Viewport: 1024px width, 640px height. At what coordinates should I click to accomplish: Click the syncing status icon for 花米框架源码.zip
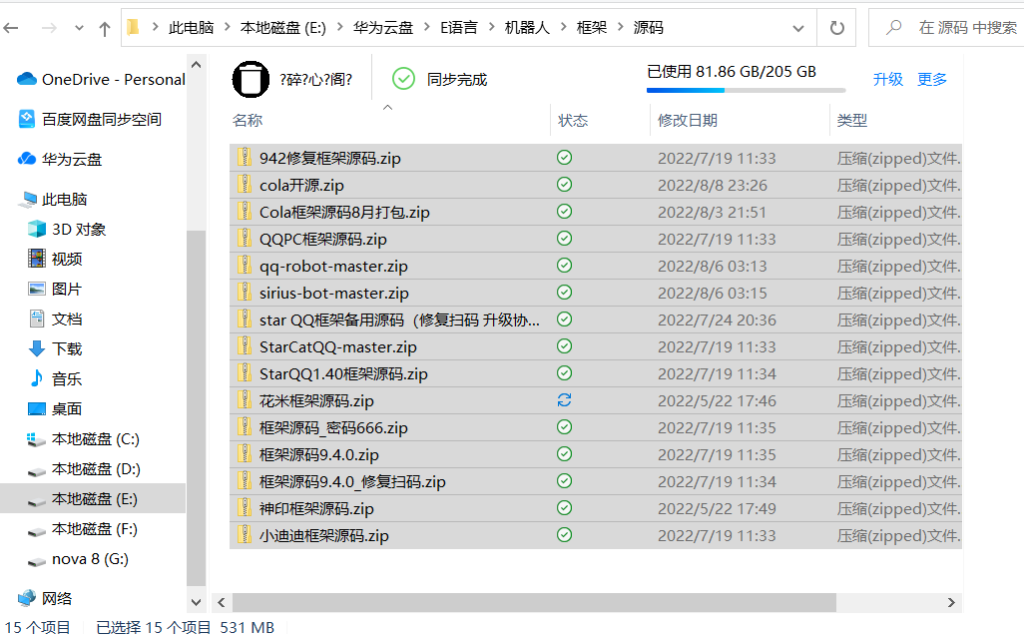(x=564, y=400)
